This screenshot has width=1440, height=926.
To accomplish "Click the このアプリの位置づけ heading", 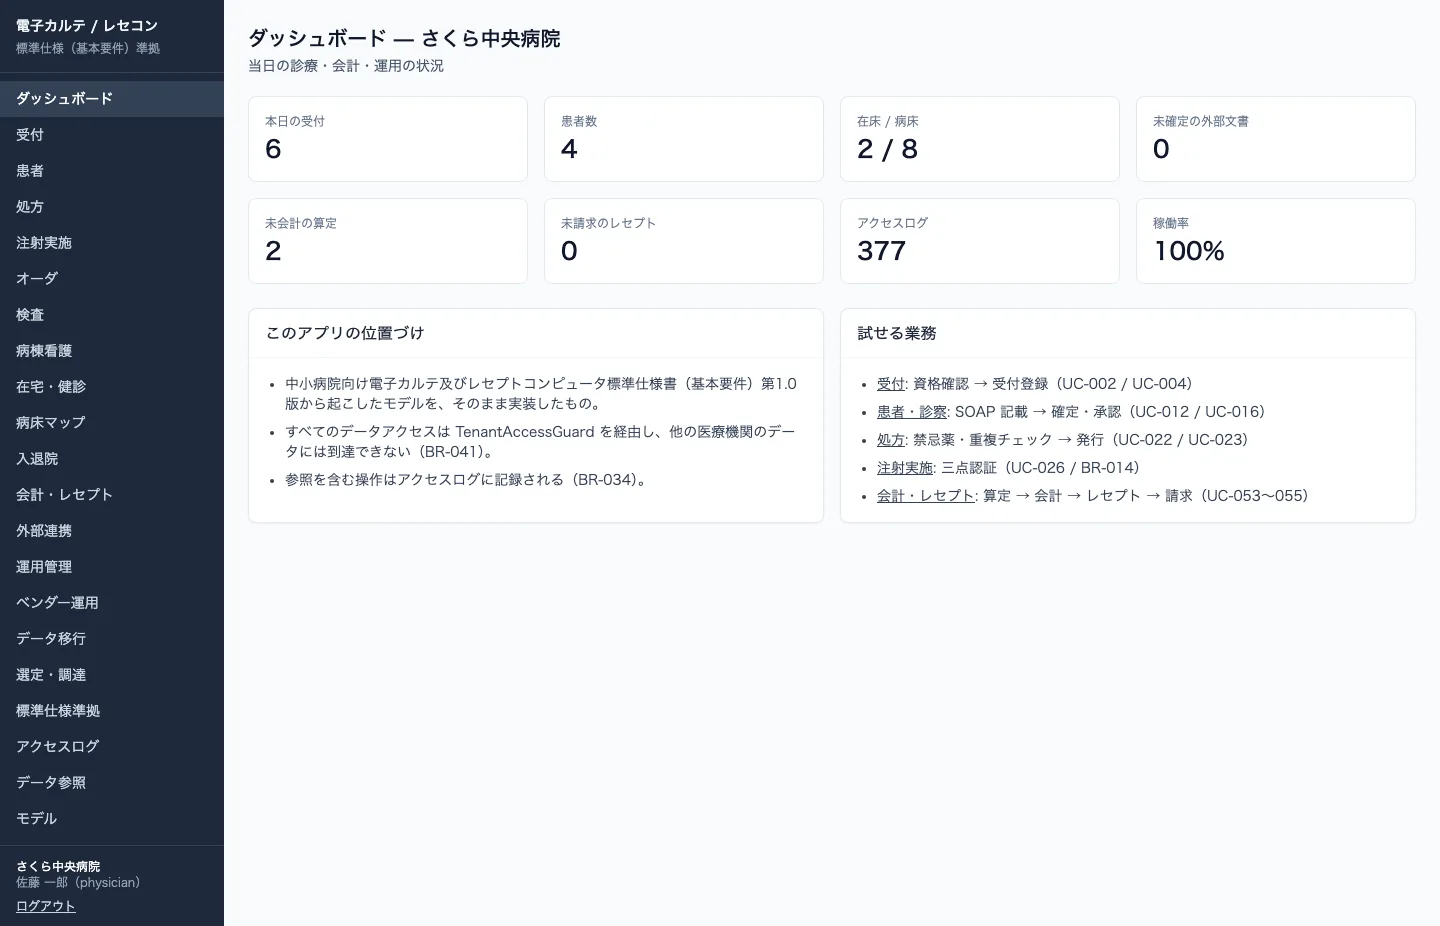I will pos(345,333).
